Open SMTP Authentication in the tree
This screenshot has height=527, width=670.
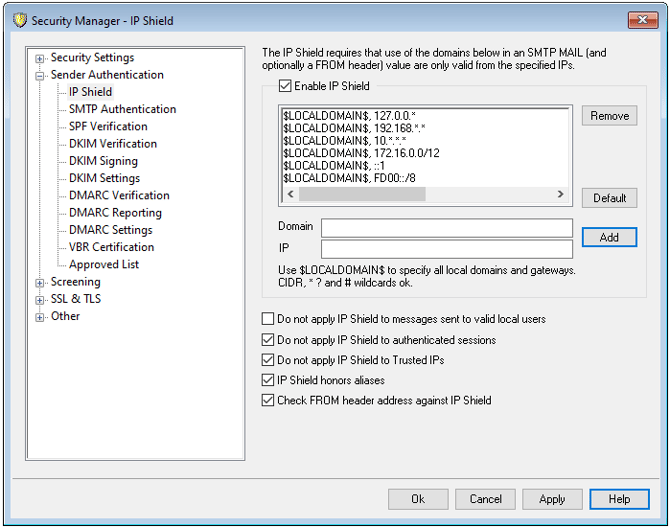(x=122, y=109)
